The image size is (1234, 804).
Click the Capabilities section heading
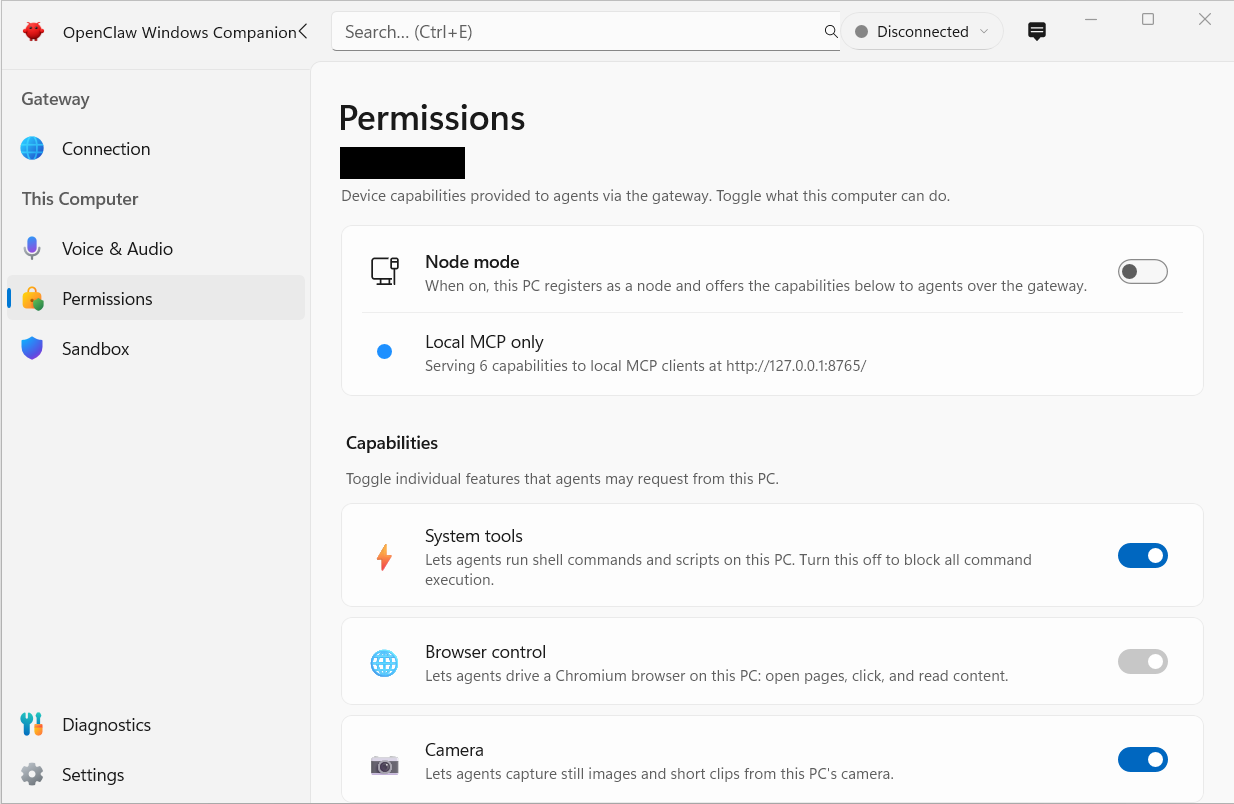pos(392,442)
